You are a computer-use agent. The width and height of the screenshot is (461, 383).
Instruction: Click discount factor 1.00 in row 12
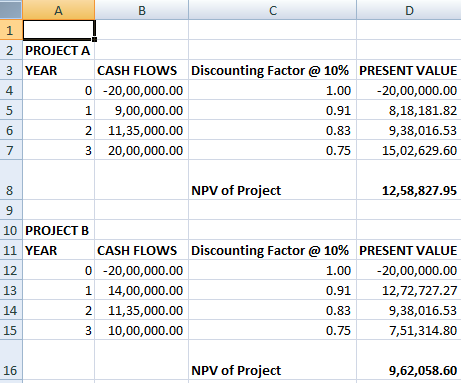(x=272, y=270)
